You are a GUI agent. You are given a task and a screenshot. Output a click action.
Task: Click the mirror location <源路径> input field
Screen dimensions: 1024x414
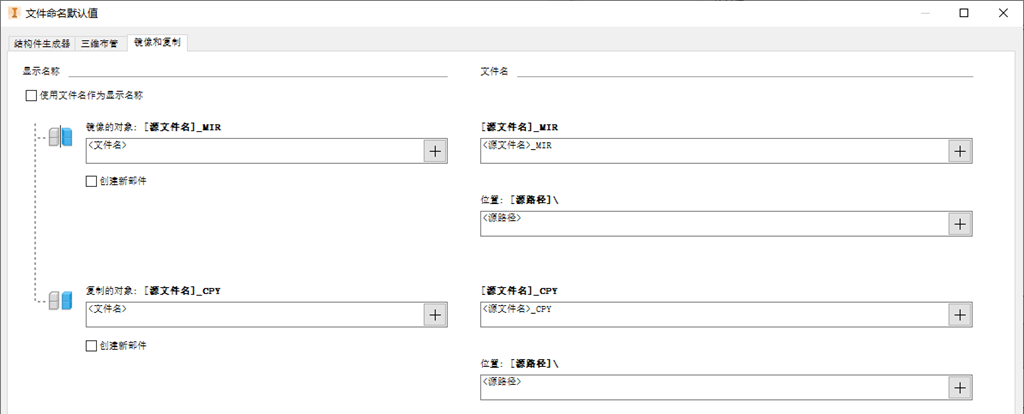pos(712,224)
